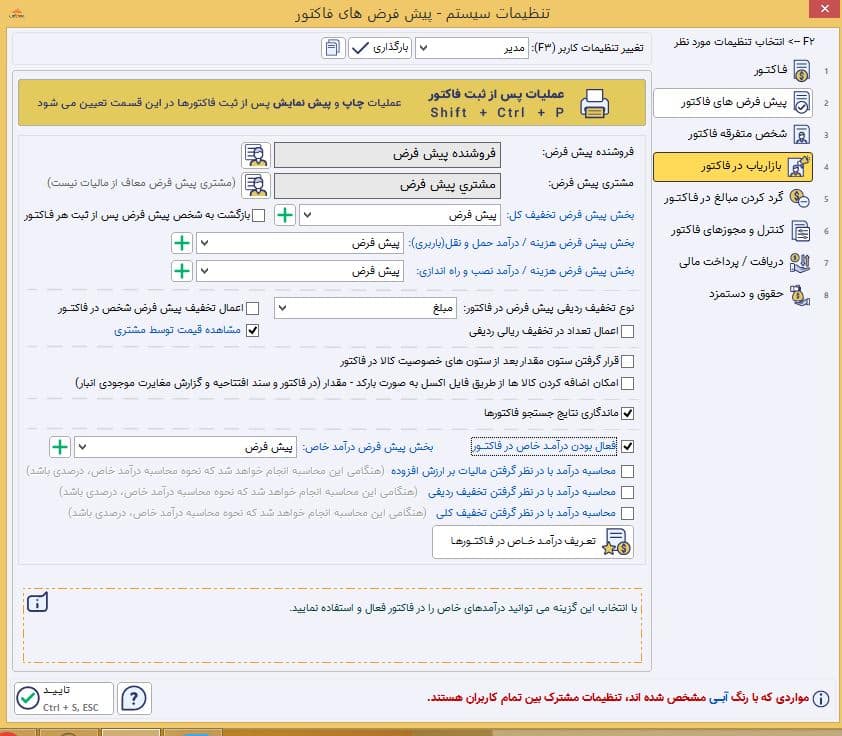Add new بخش پیش فرض درآمد خاص item
The width and height of the screenshot is (842, 736).
pyautogui.click(x=60, y=447)
